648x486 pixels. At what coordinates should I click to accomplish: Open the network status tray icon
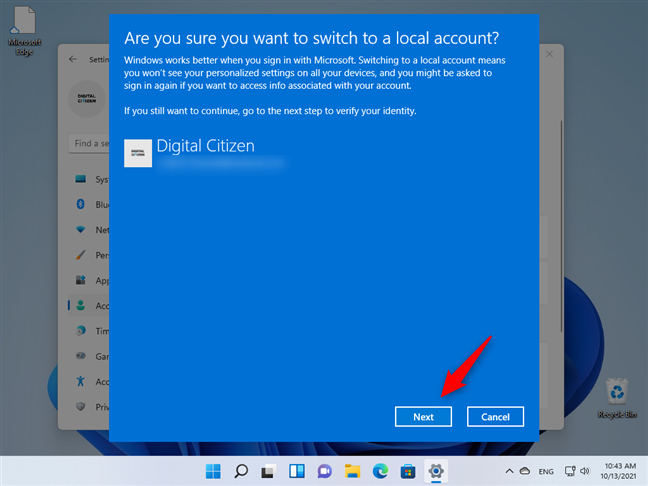click(570, 471)
